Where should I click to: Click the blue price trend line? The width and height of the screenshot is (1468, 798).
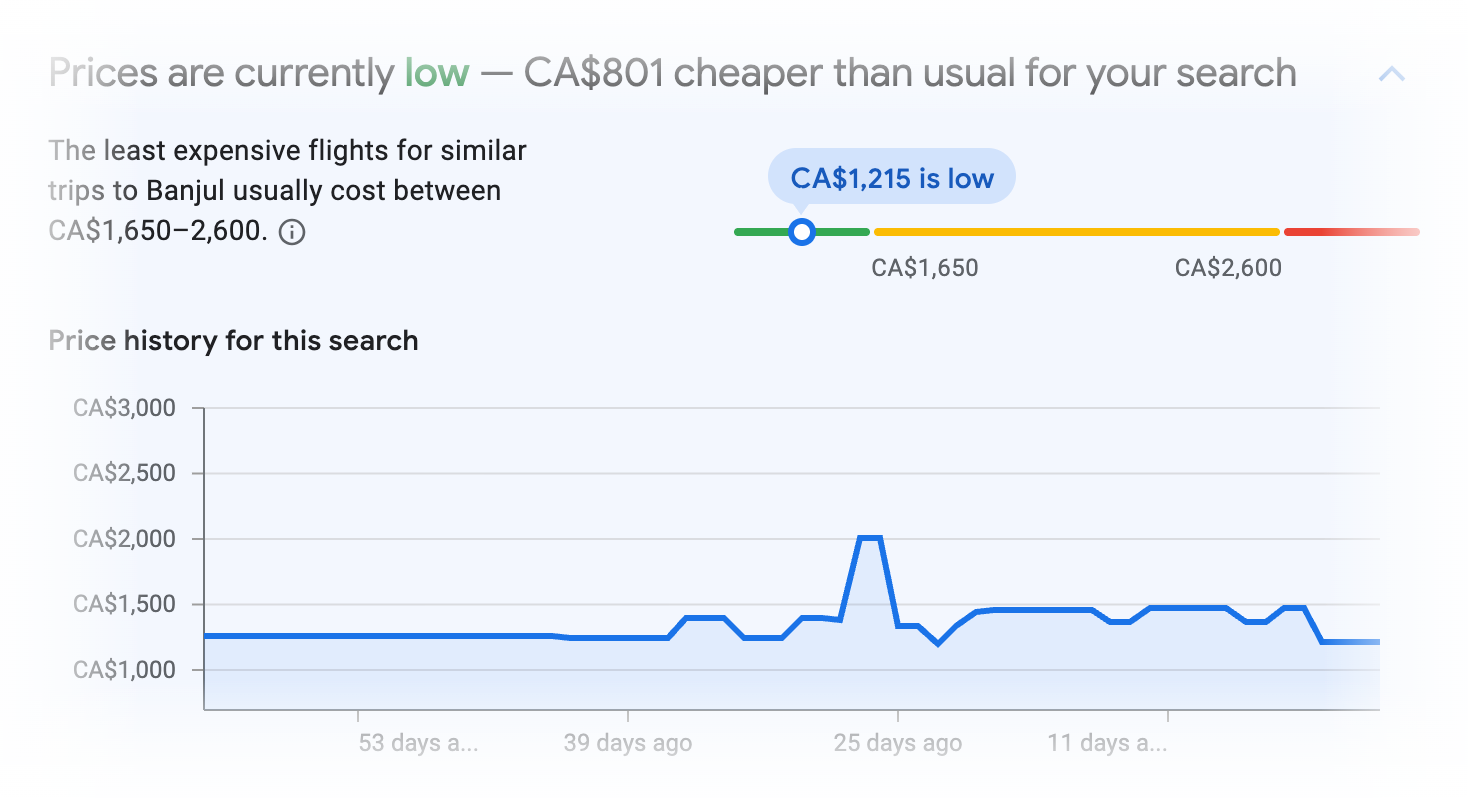click(400, 635)
